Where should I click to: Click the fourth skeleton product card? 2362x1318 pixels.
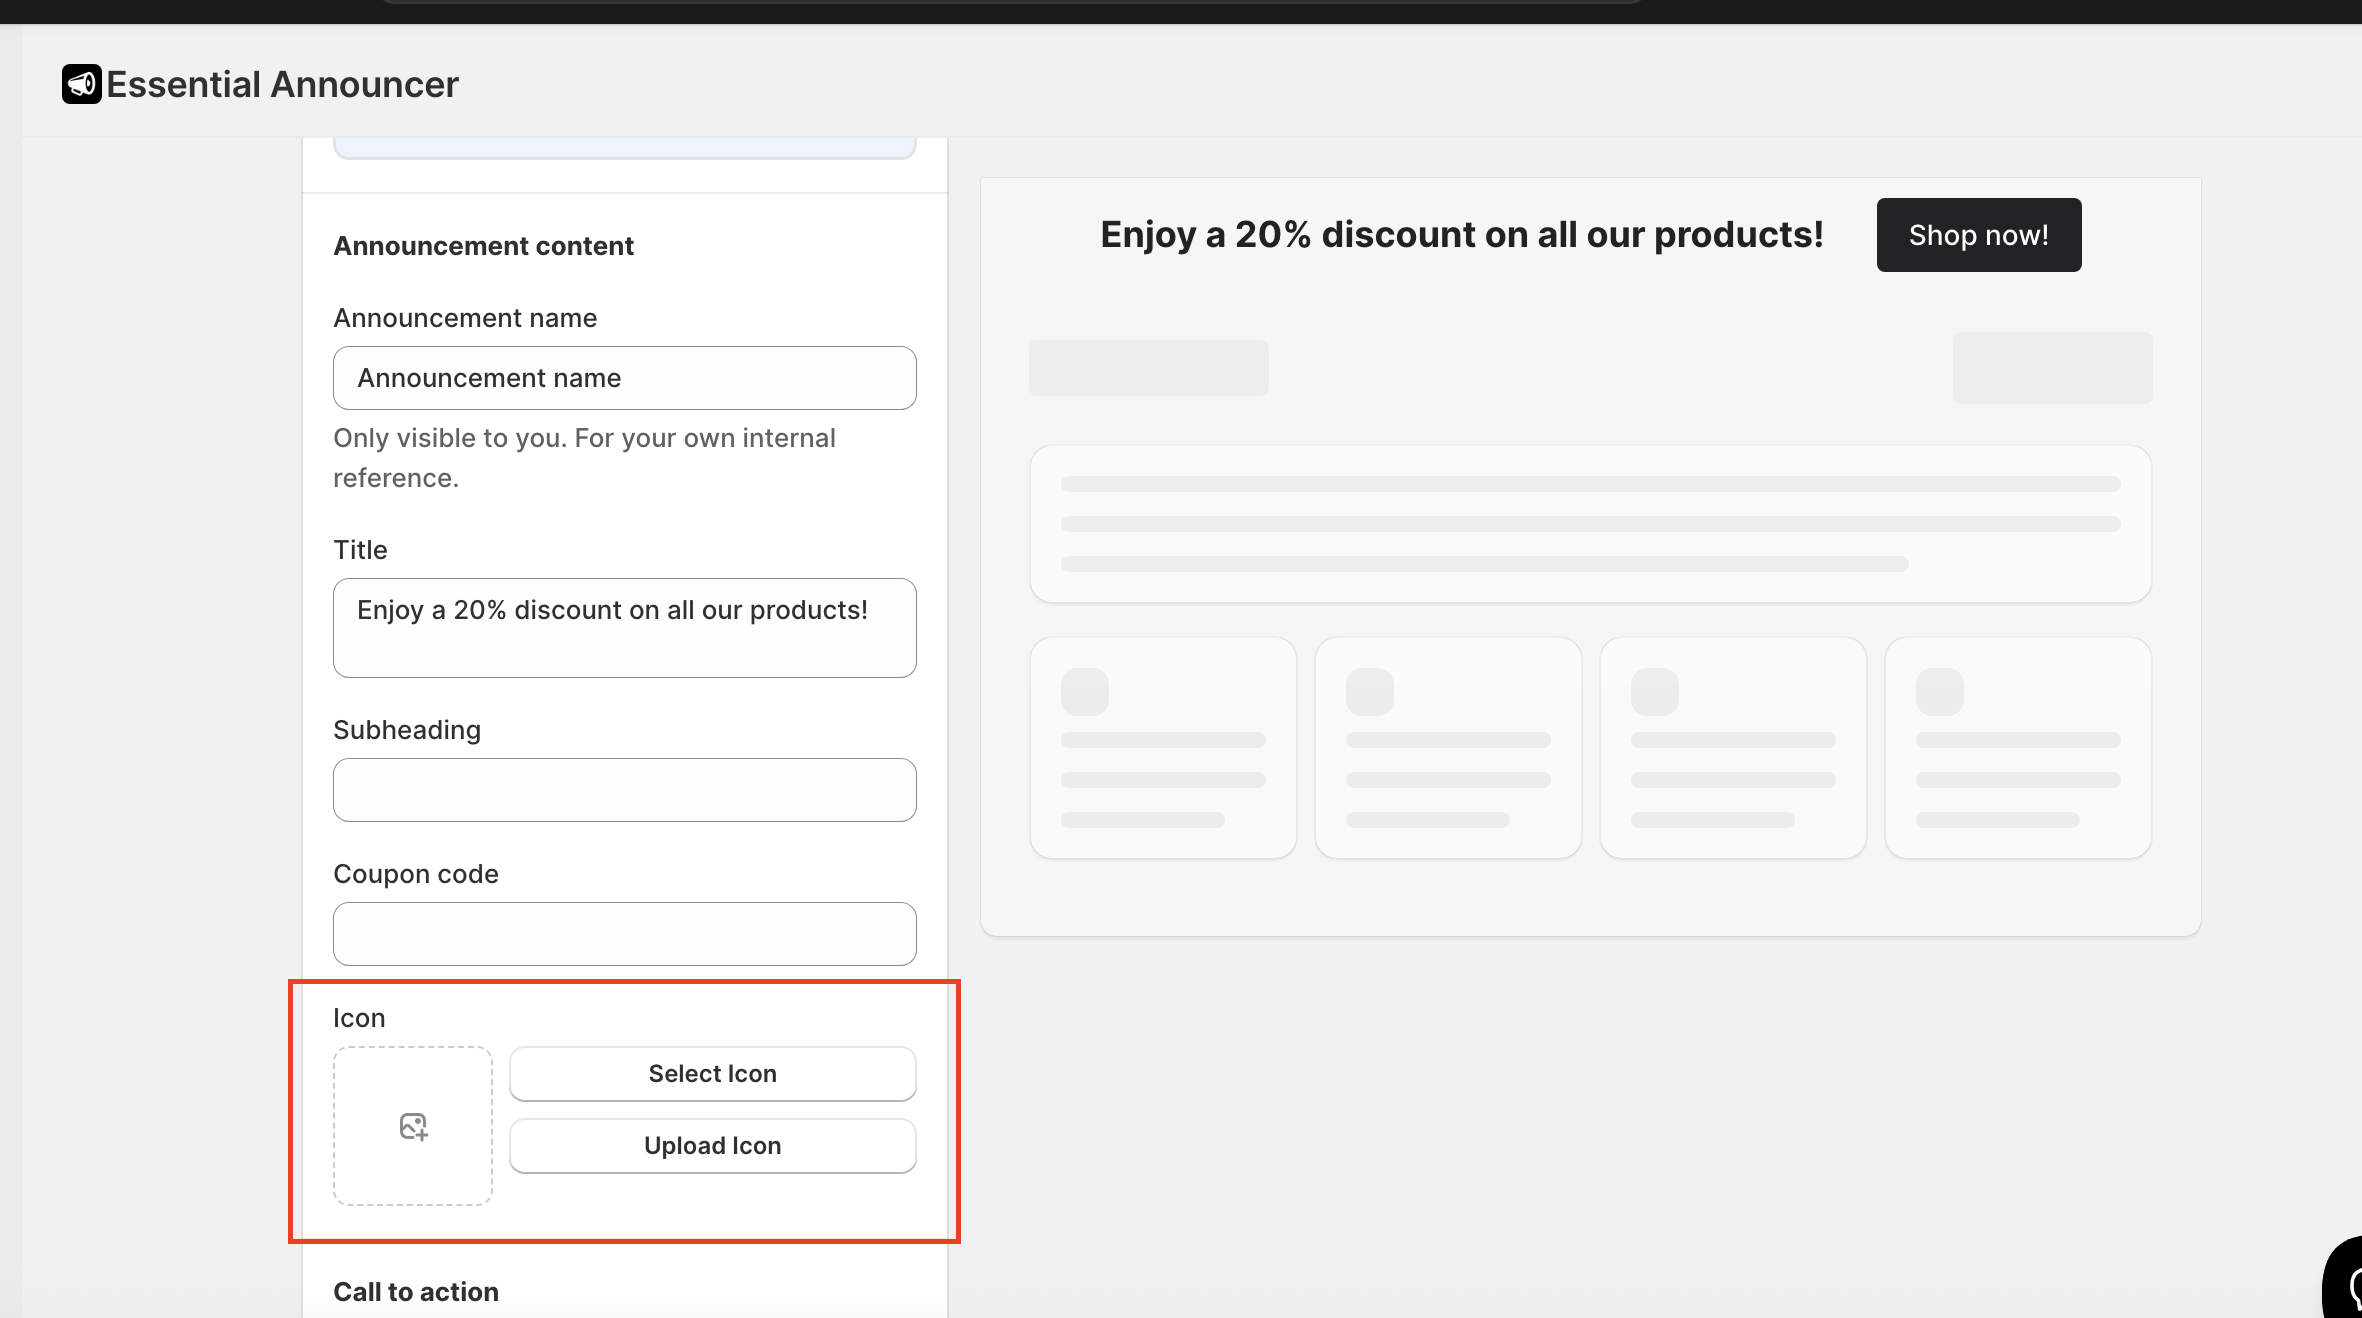[x=2018, y=748]
